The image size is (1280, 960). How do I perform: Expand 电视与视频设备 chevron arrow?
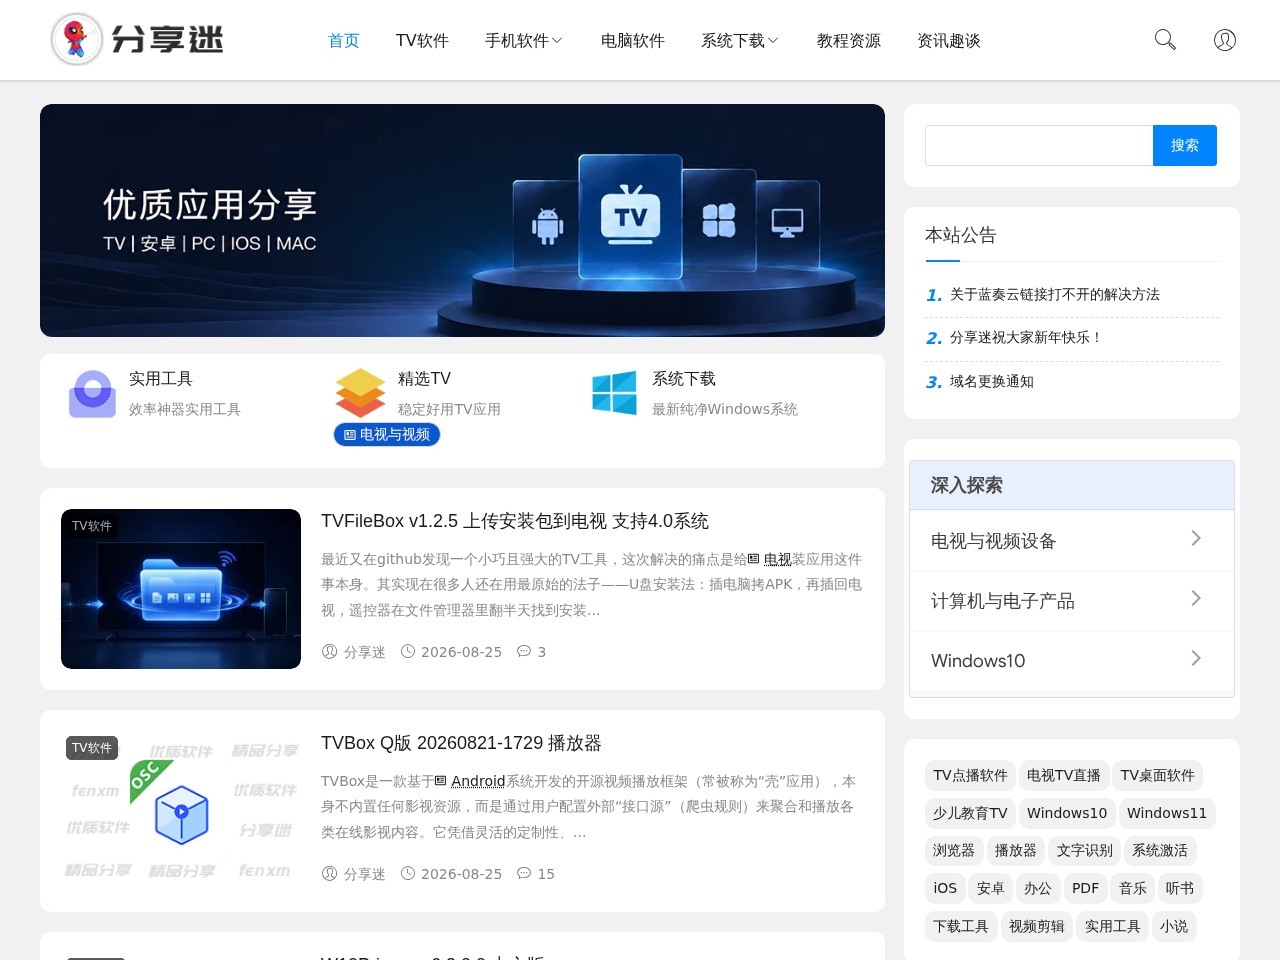(1196, 539)
